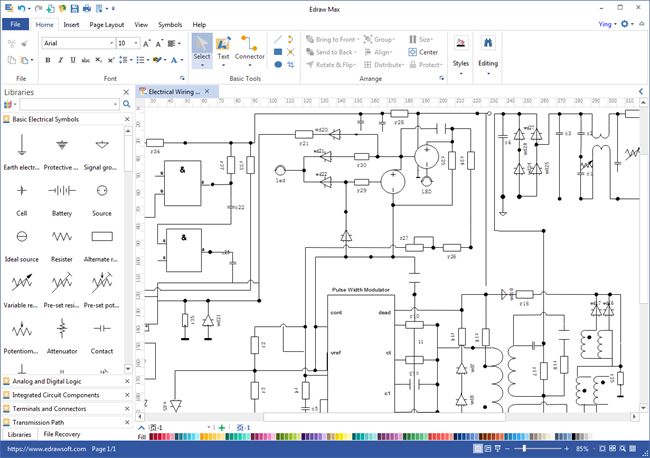
Task: Click the zoom slider handle
Action: [x=524, y=448]
